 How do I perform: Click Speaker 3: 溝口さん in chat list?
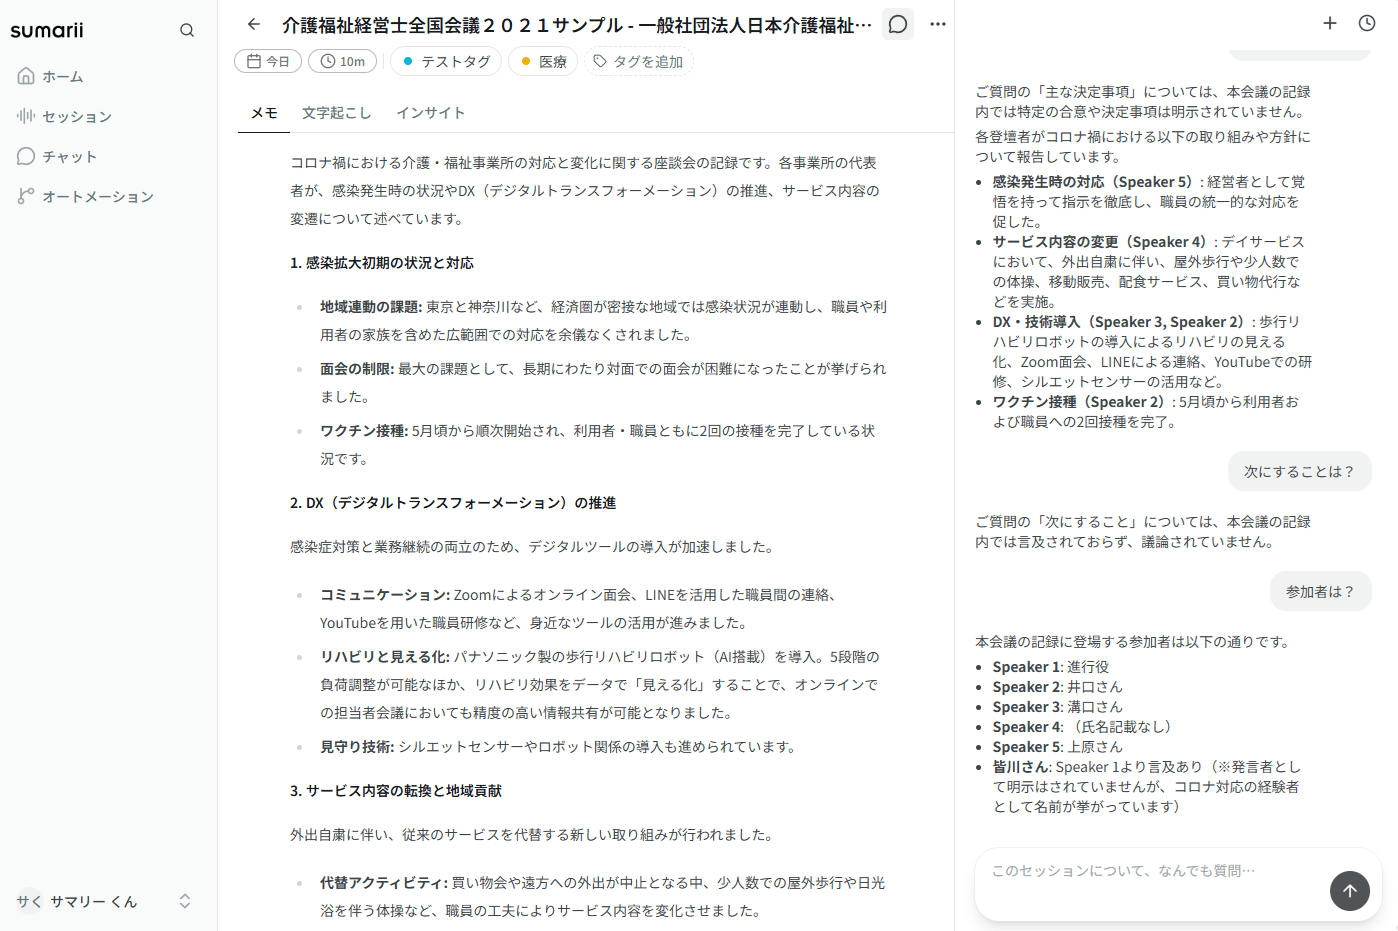[x=1058, y=707]
